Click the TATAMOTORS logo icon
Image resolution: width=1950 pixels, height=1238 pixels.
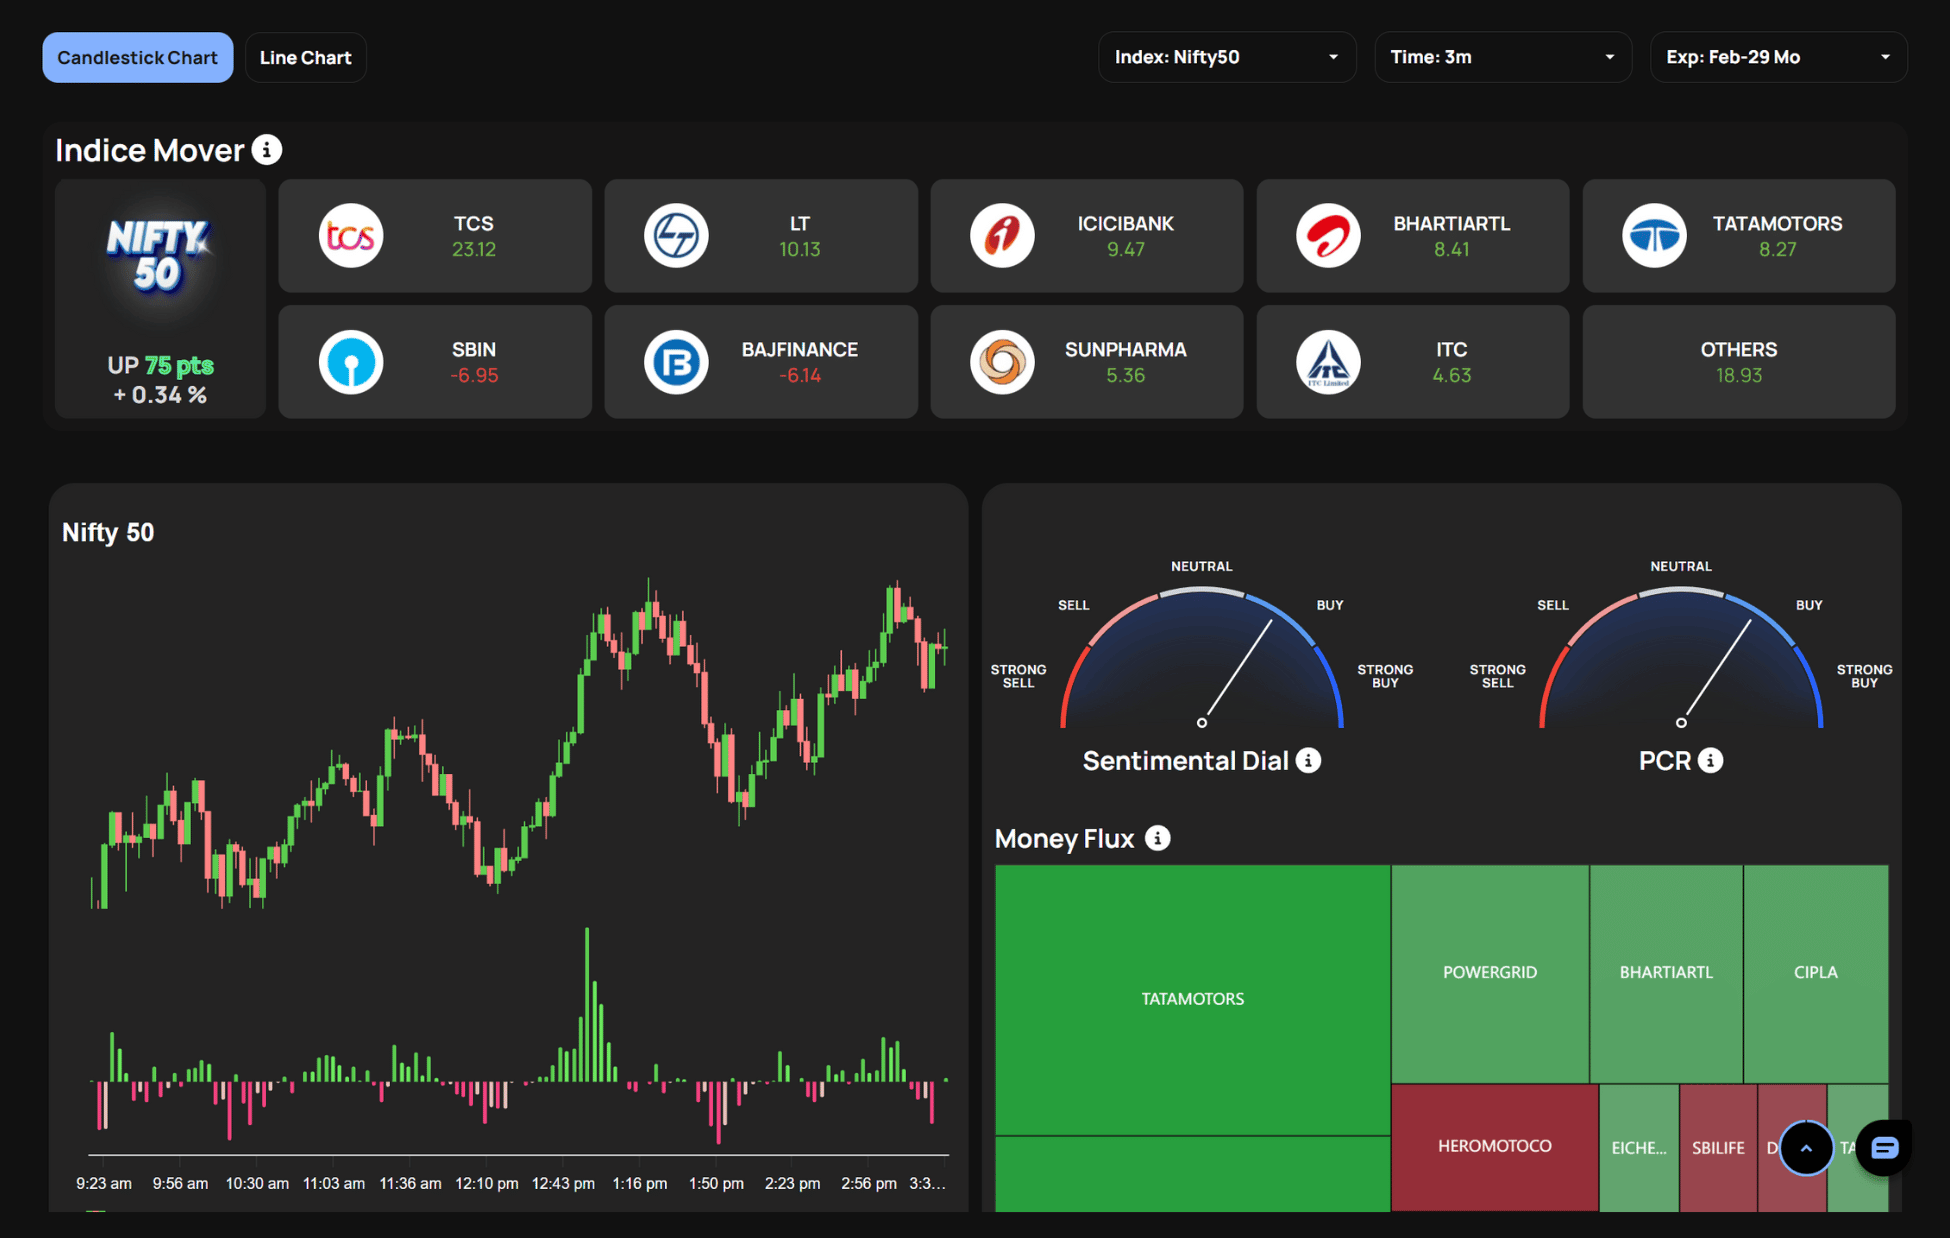point(1654,236)
